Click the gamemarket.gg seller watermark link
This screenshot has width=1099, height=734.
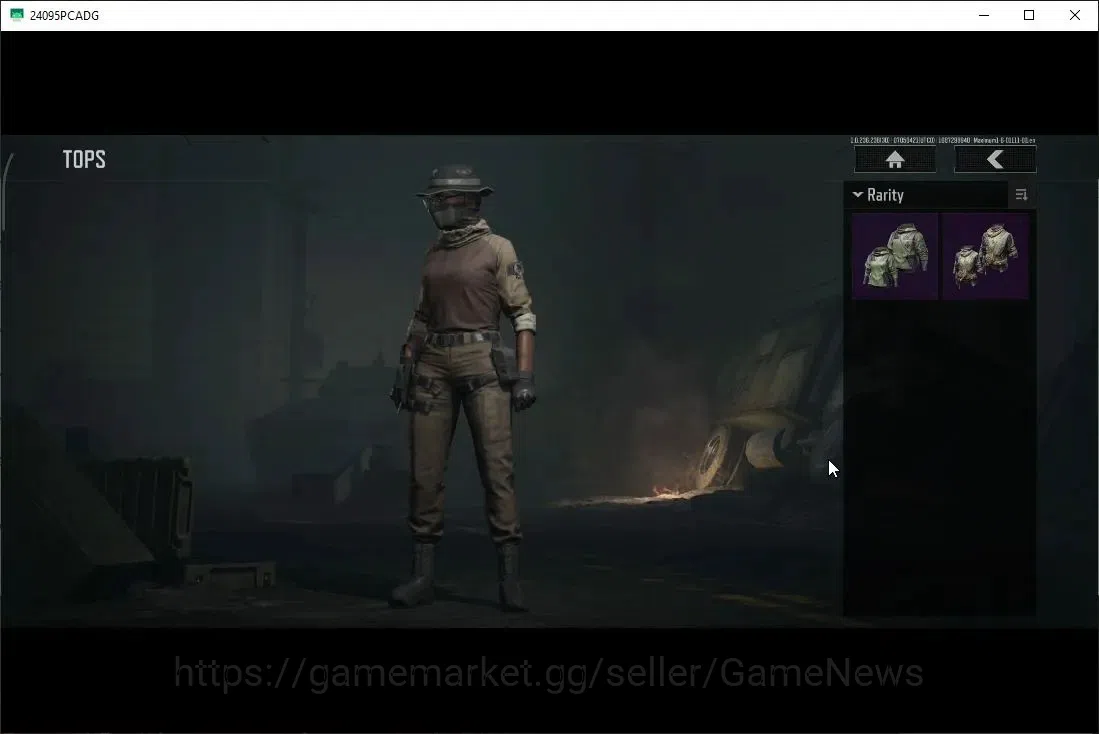(548, 673)
